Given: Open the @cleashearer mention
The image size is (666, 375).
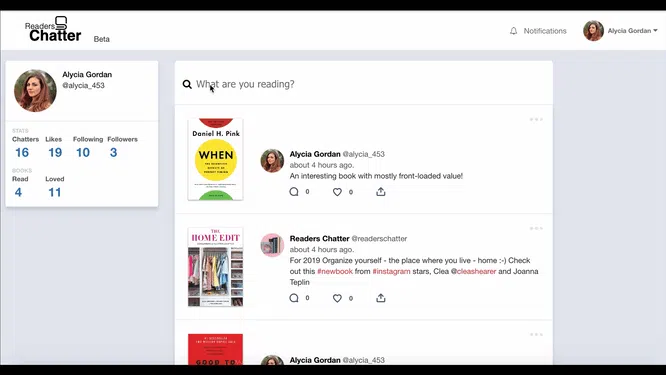Looking at the screenshot, I should [473, 271].
